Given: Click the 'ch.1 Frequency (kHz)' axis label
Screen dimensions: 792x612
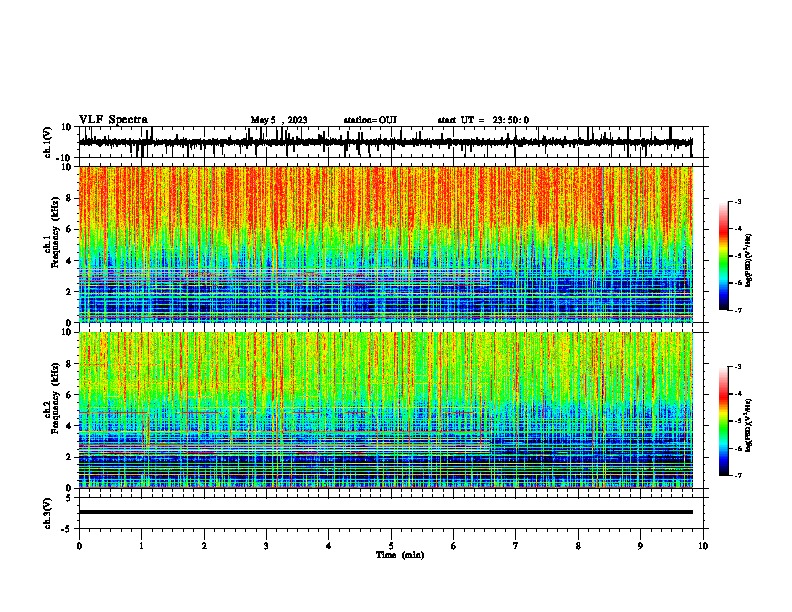Looking at the screenshot, I should click(52, 232).
